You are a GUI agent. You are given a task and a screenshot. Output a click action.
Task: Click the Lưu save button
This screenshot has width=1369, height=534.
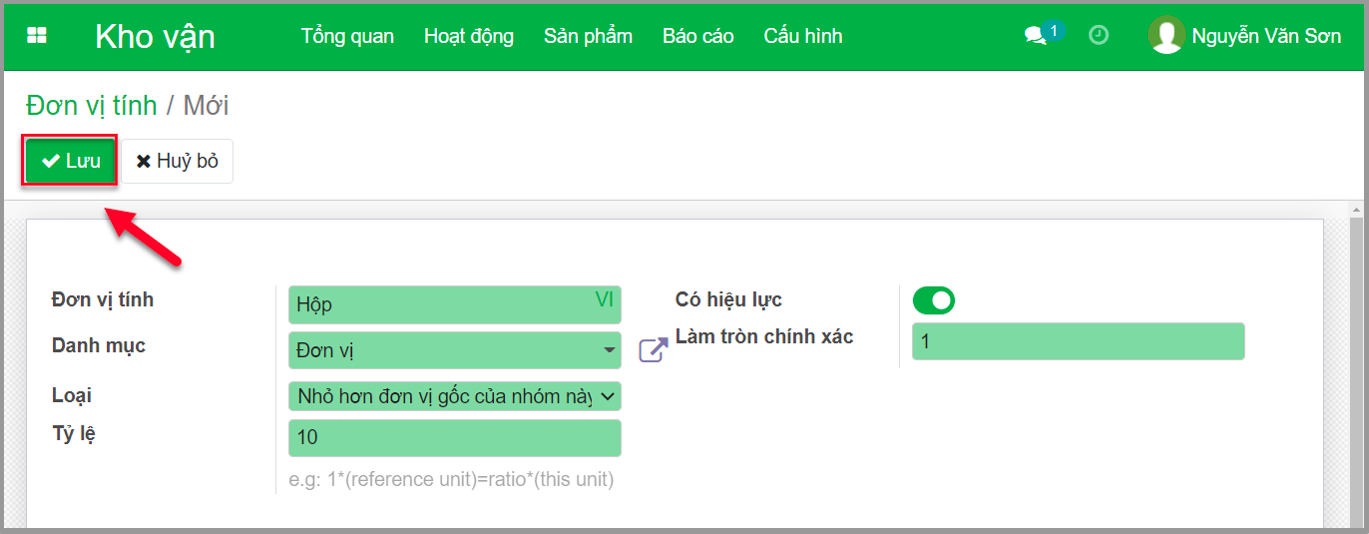[x=71, y=161]
